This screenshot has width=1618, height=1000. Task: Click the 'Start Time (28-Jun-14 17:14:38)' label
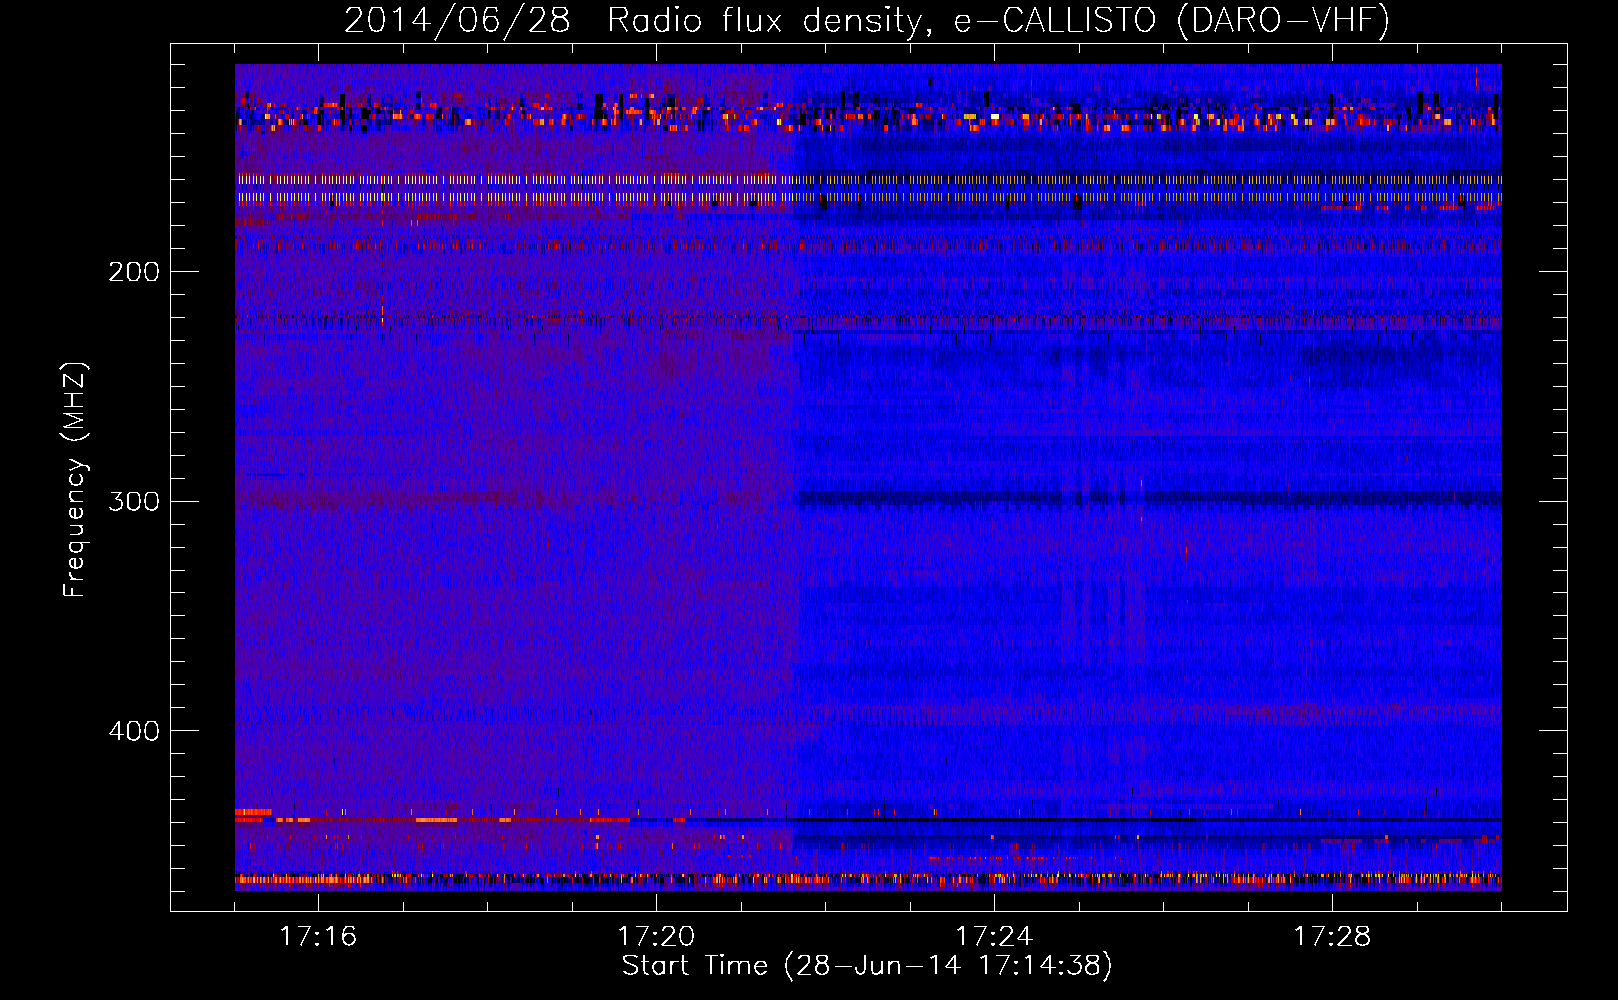pyautogui.click(x=867, y=966)
